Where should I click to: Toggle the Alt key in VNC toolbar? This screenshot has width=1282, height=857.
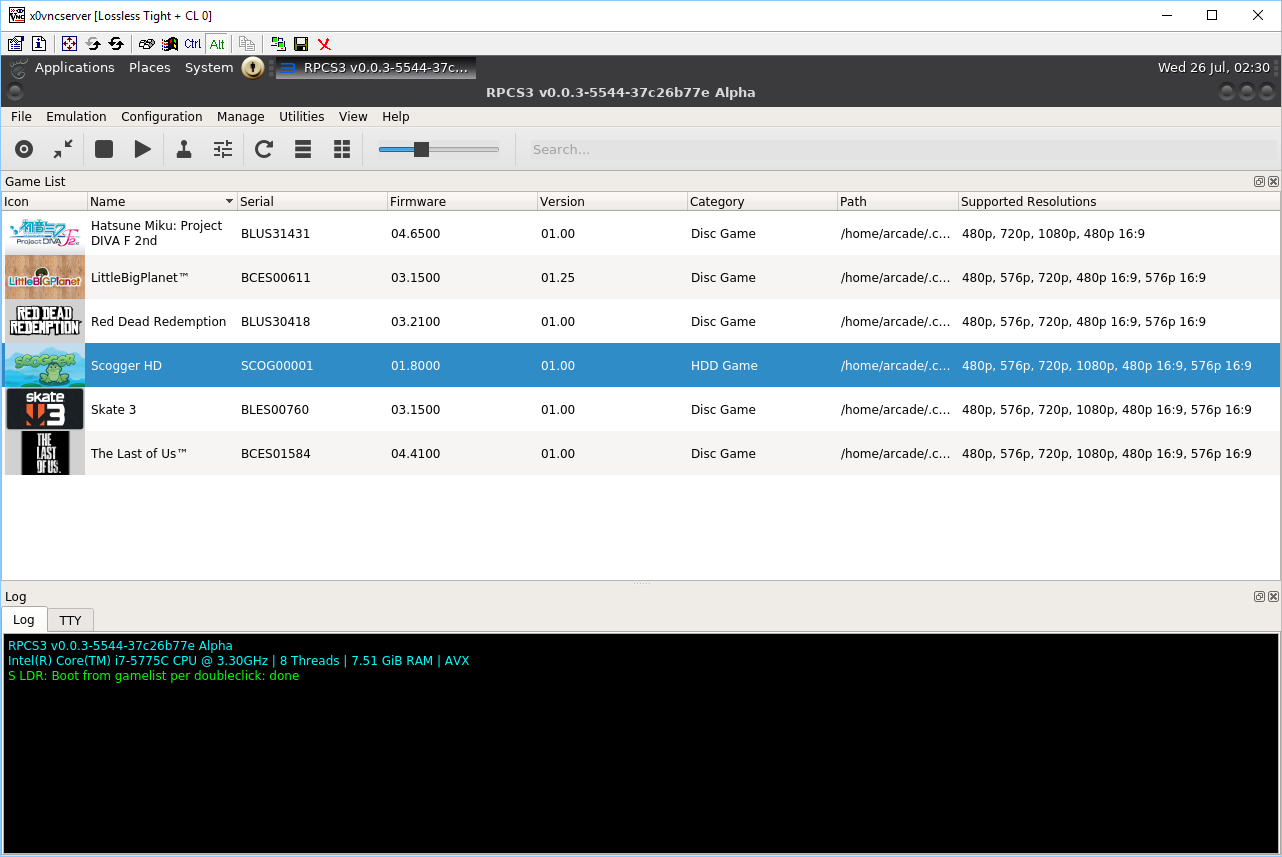point(217,44)
